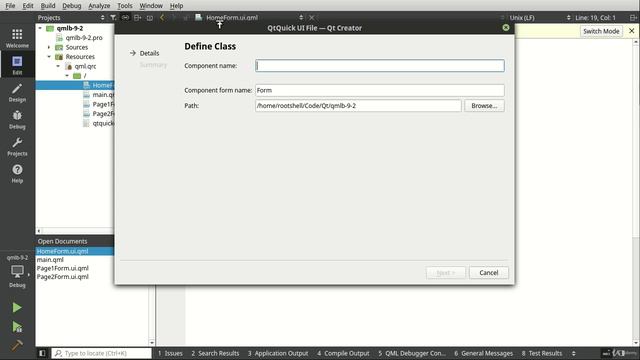Open Design mode in the sidebar

click(x=17, y=92)
